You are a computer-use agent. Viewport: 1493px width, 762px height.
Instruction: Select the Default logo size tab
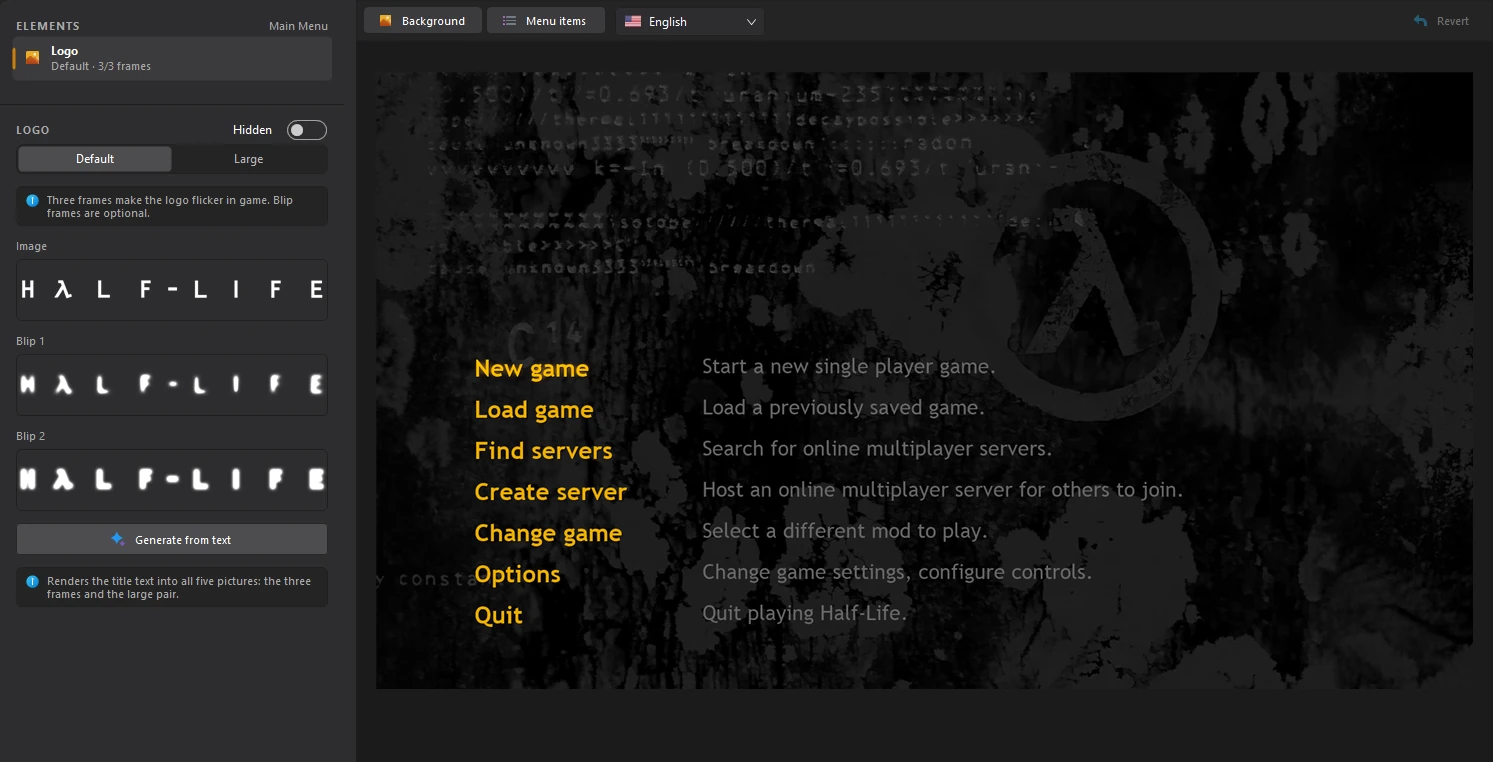coord(95,159)
